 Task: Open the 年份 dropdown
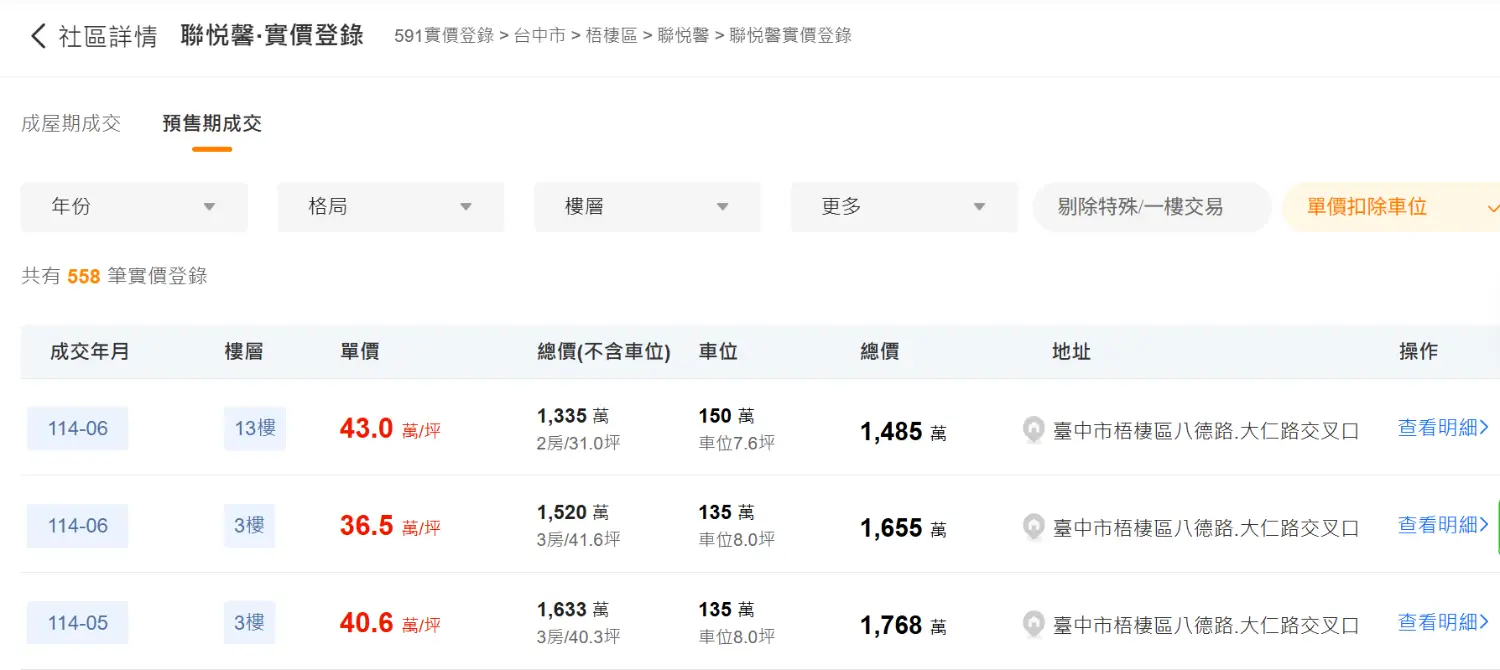pyautogui.click(x=134, y=207)
